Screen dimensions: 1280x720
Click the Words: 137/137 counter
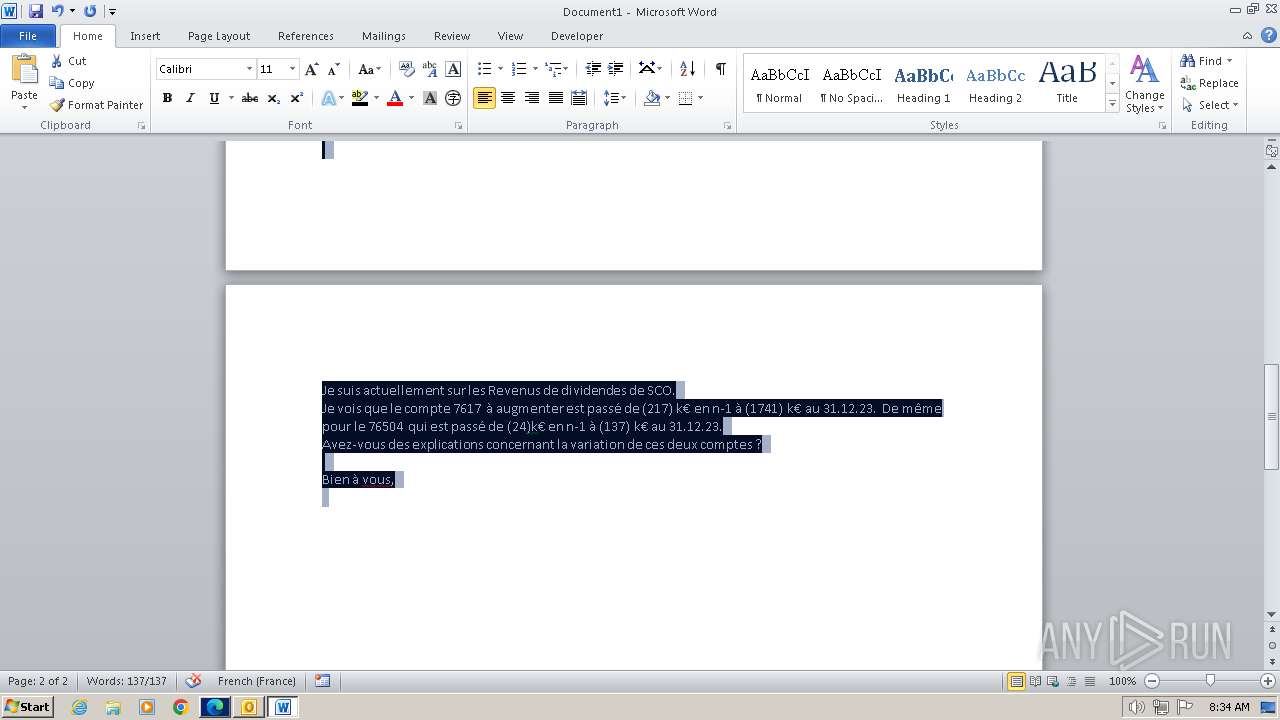tap(126, 681)
